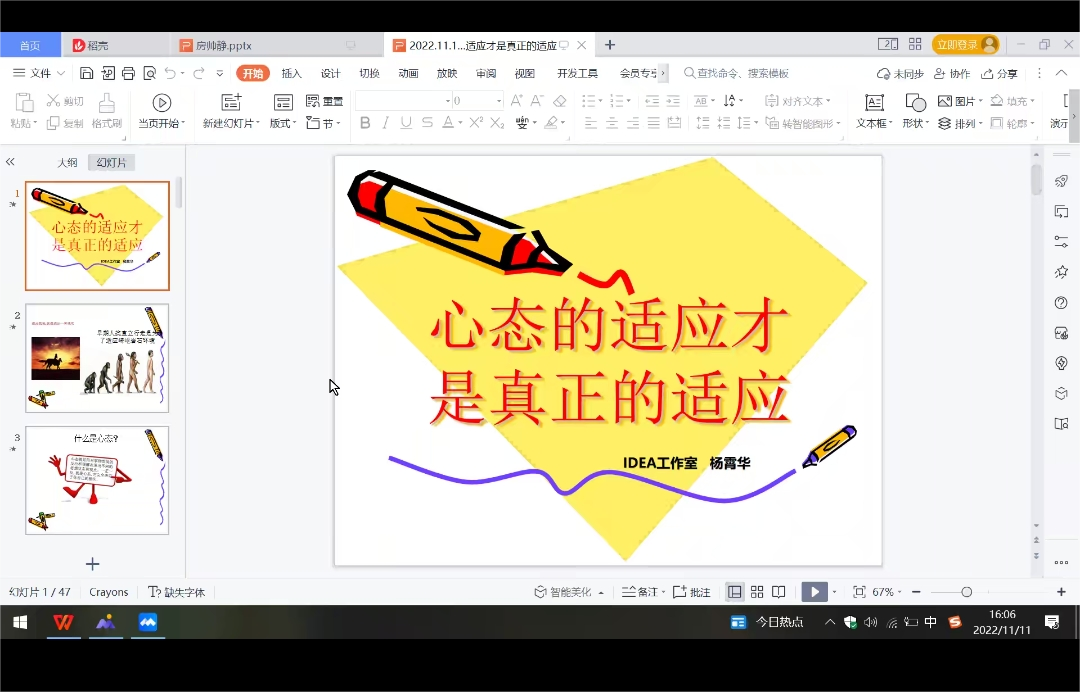Screen dimensions: 1080x692
Task: Switch to slide sorter grid view
Action: click(757, 592)
